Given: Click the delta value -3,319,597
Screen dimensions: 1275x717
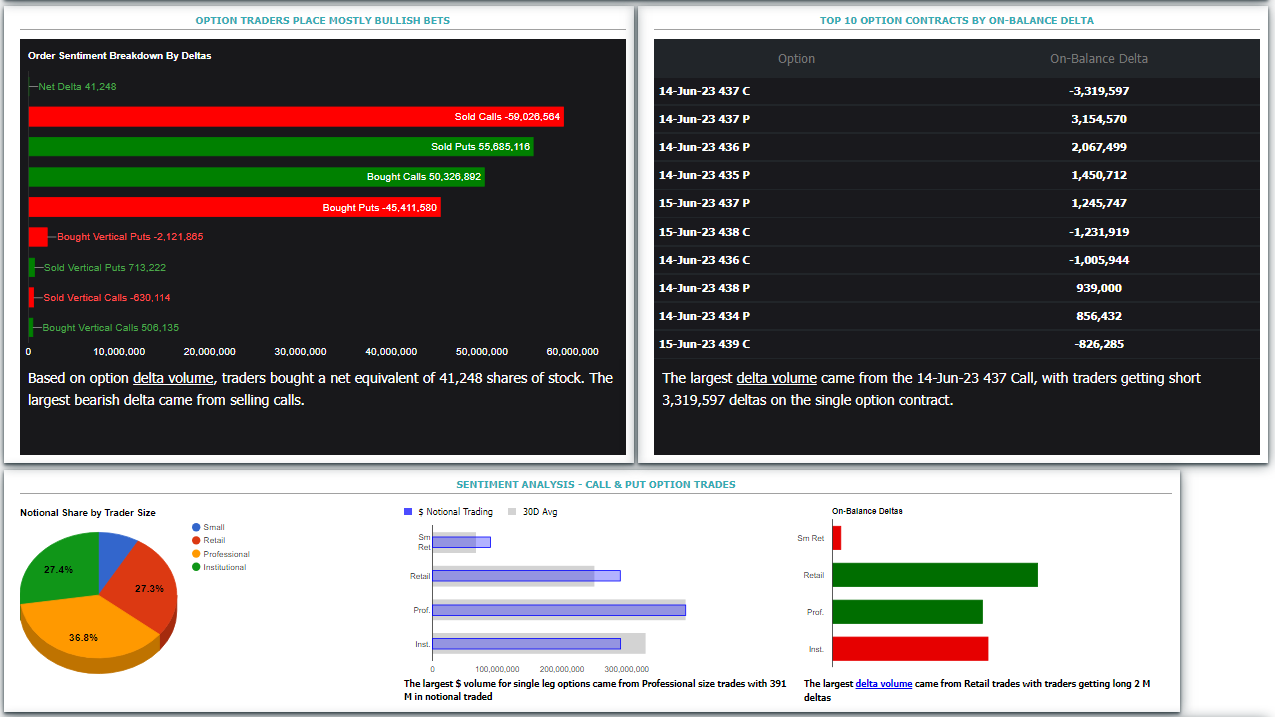Looking at the screenshot, I should [1099, 91].
